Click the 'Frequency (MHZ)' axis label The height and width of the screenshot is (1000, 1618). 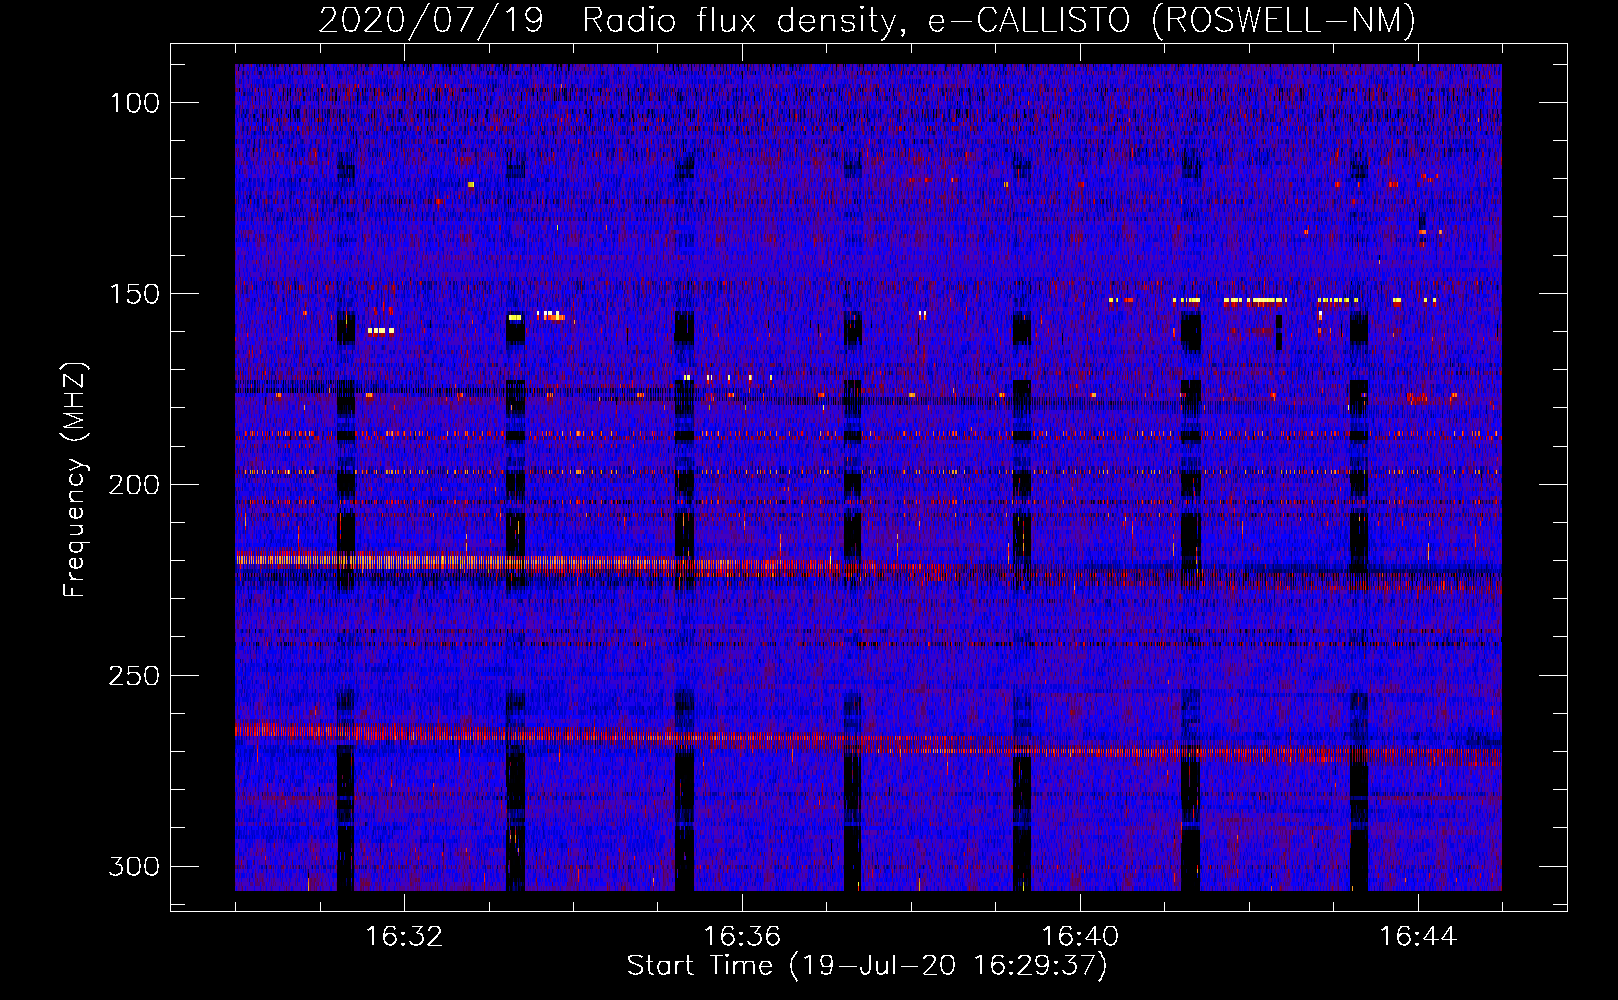coord(76,480)
